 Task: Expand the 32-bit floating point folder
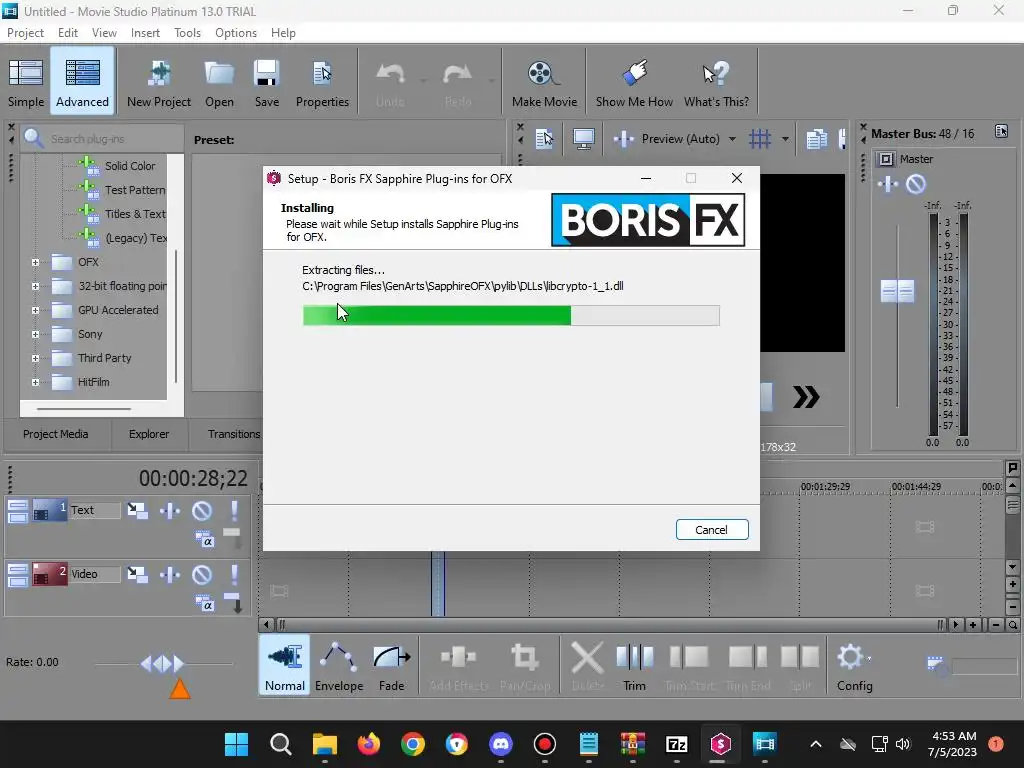(x=35, y=286)
